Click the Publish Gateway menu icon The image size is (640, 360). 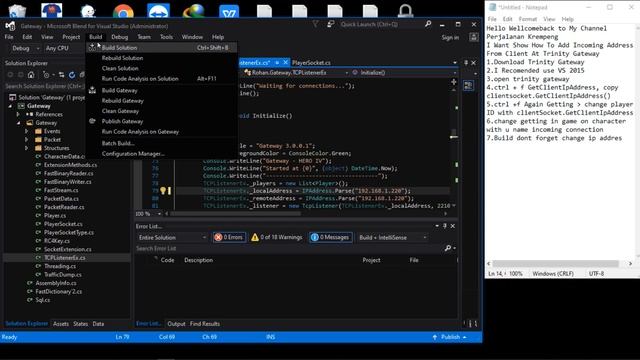pyautogui.click(x=92, y=121)
